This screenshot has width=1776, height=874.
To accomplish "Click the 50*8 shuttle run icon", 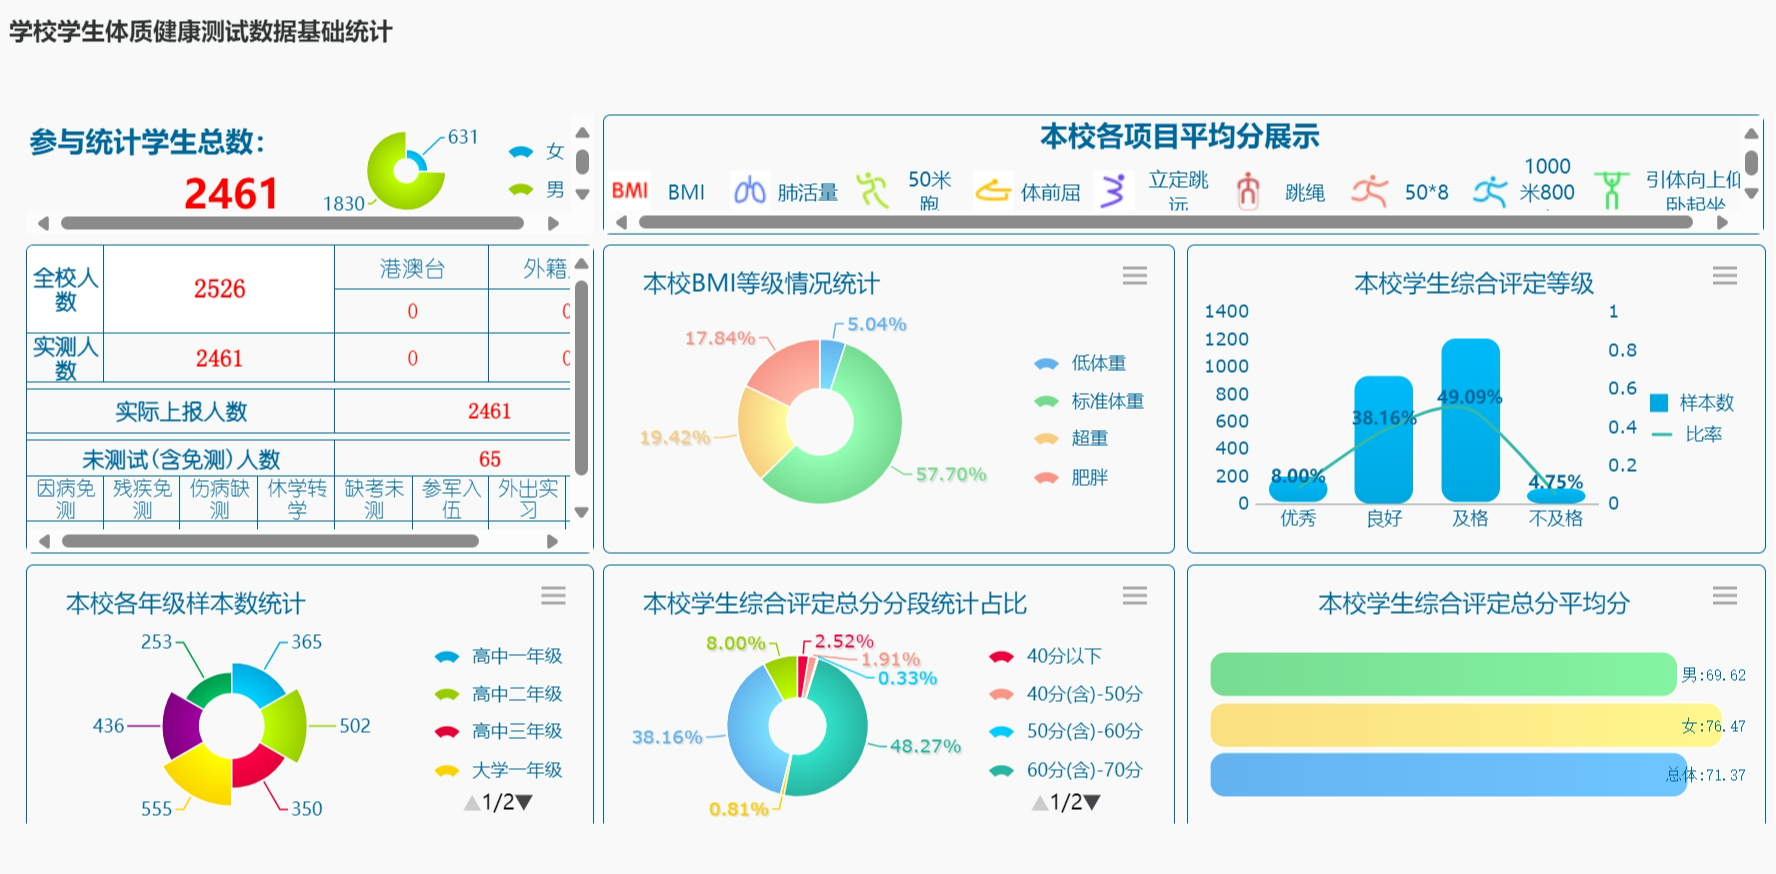I will click(1369, 190).
